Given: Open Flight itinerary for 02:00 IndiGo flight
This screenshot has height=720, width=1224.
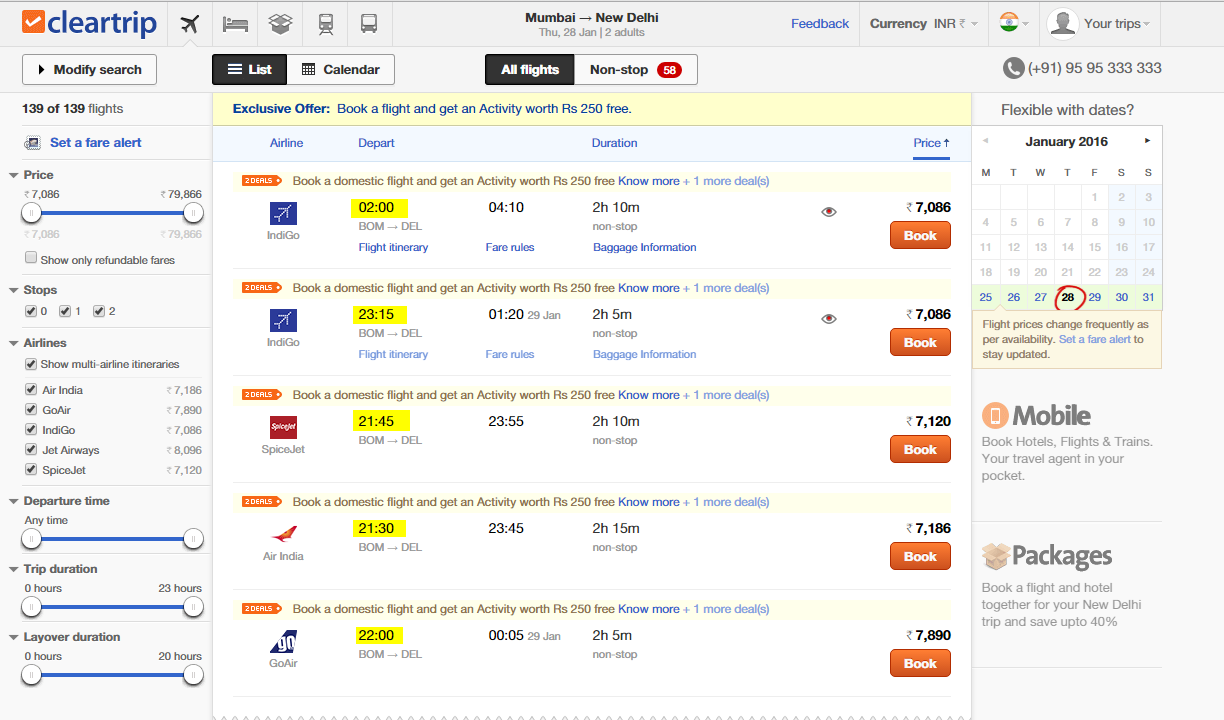Looking at the screenshot, I should tap(393, 247).
